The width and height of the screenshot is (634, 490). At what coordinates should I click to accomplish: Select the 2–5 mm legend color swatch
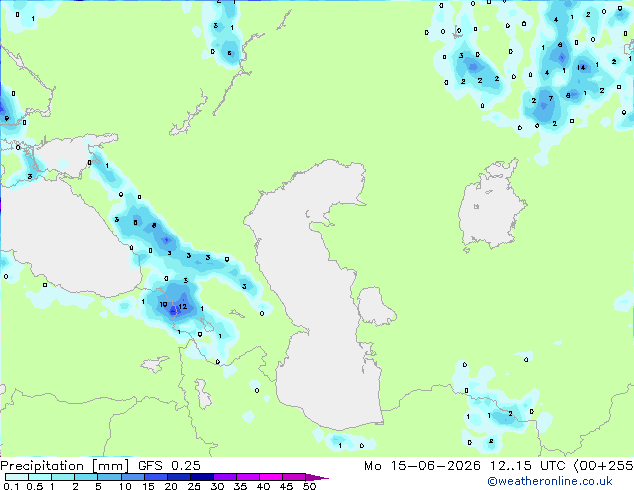pyautogui.click(x=86, y=477)
